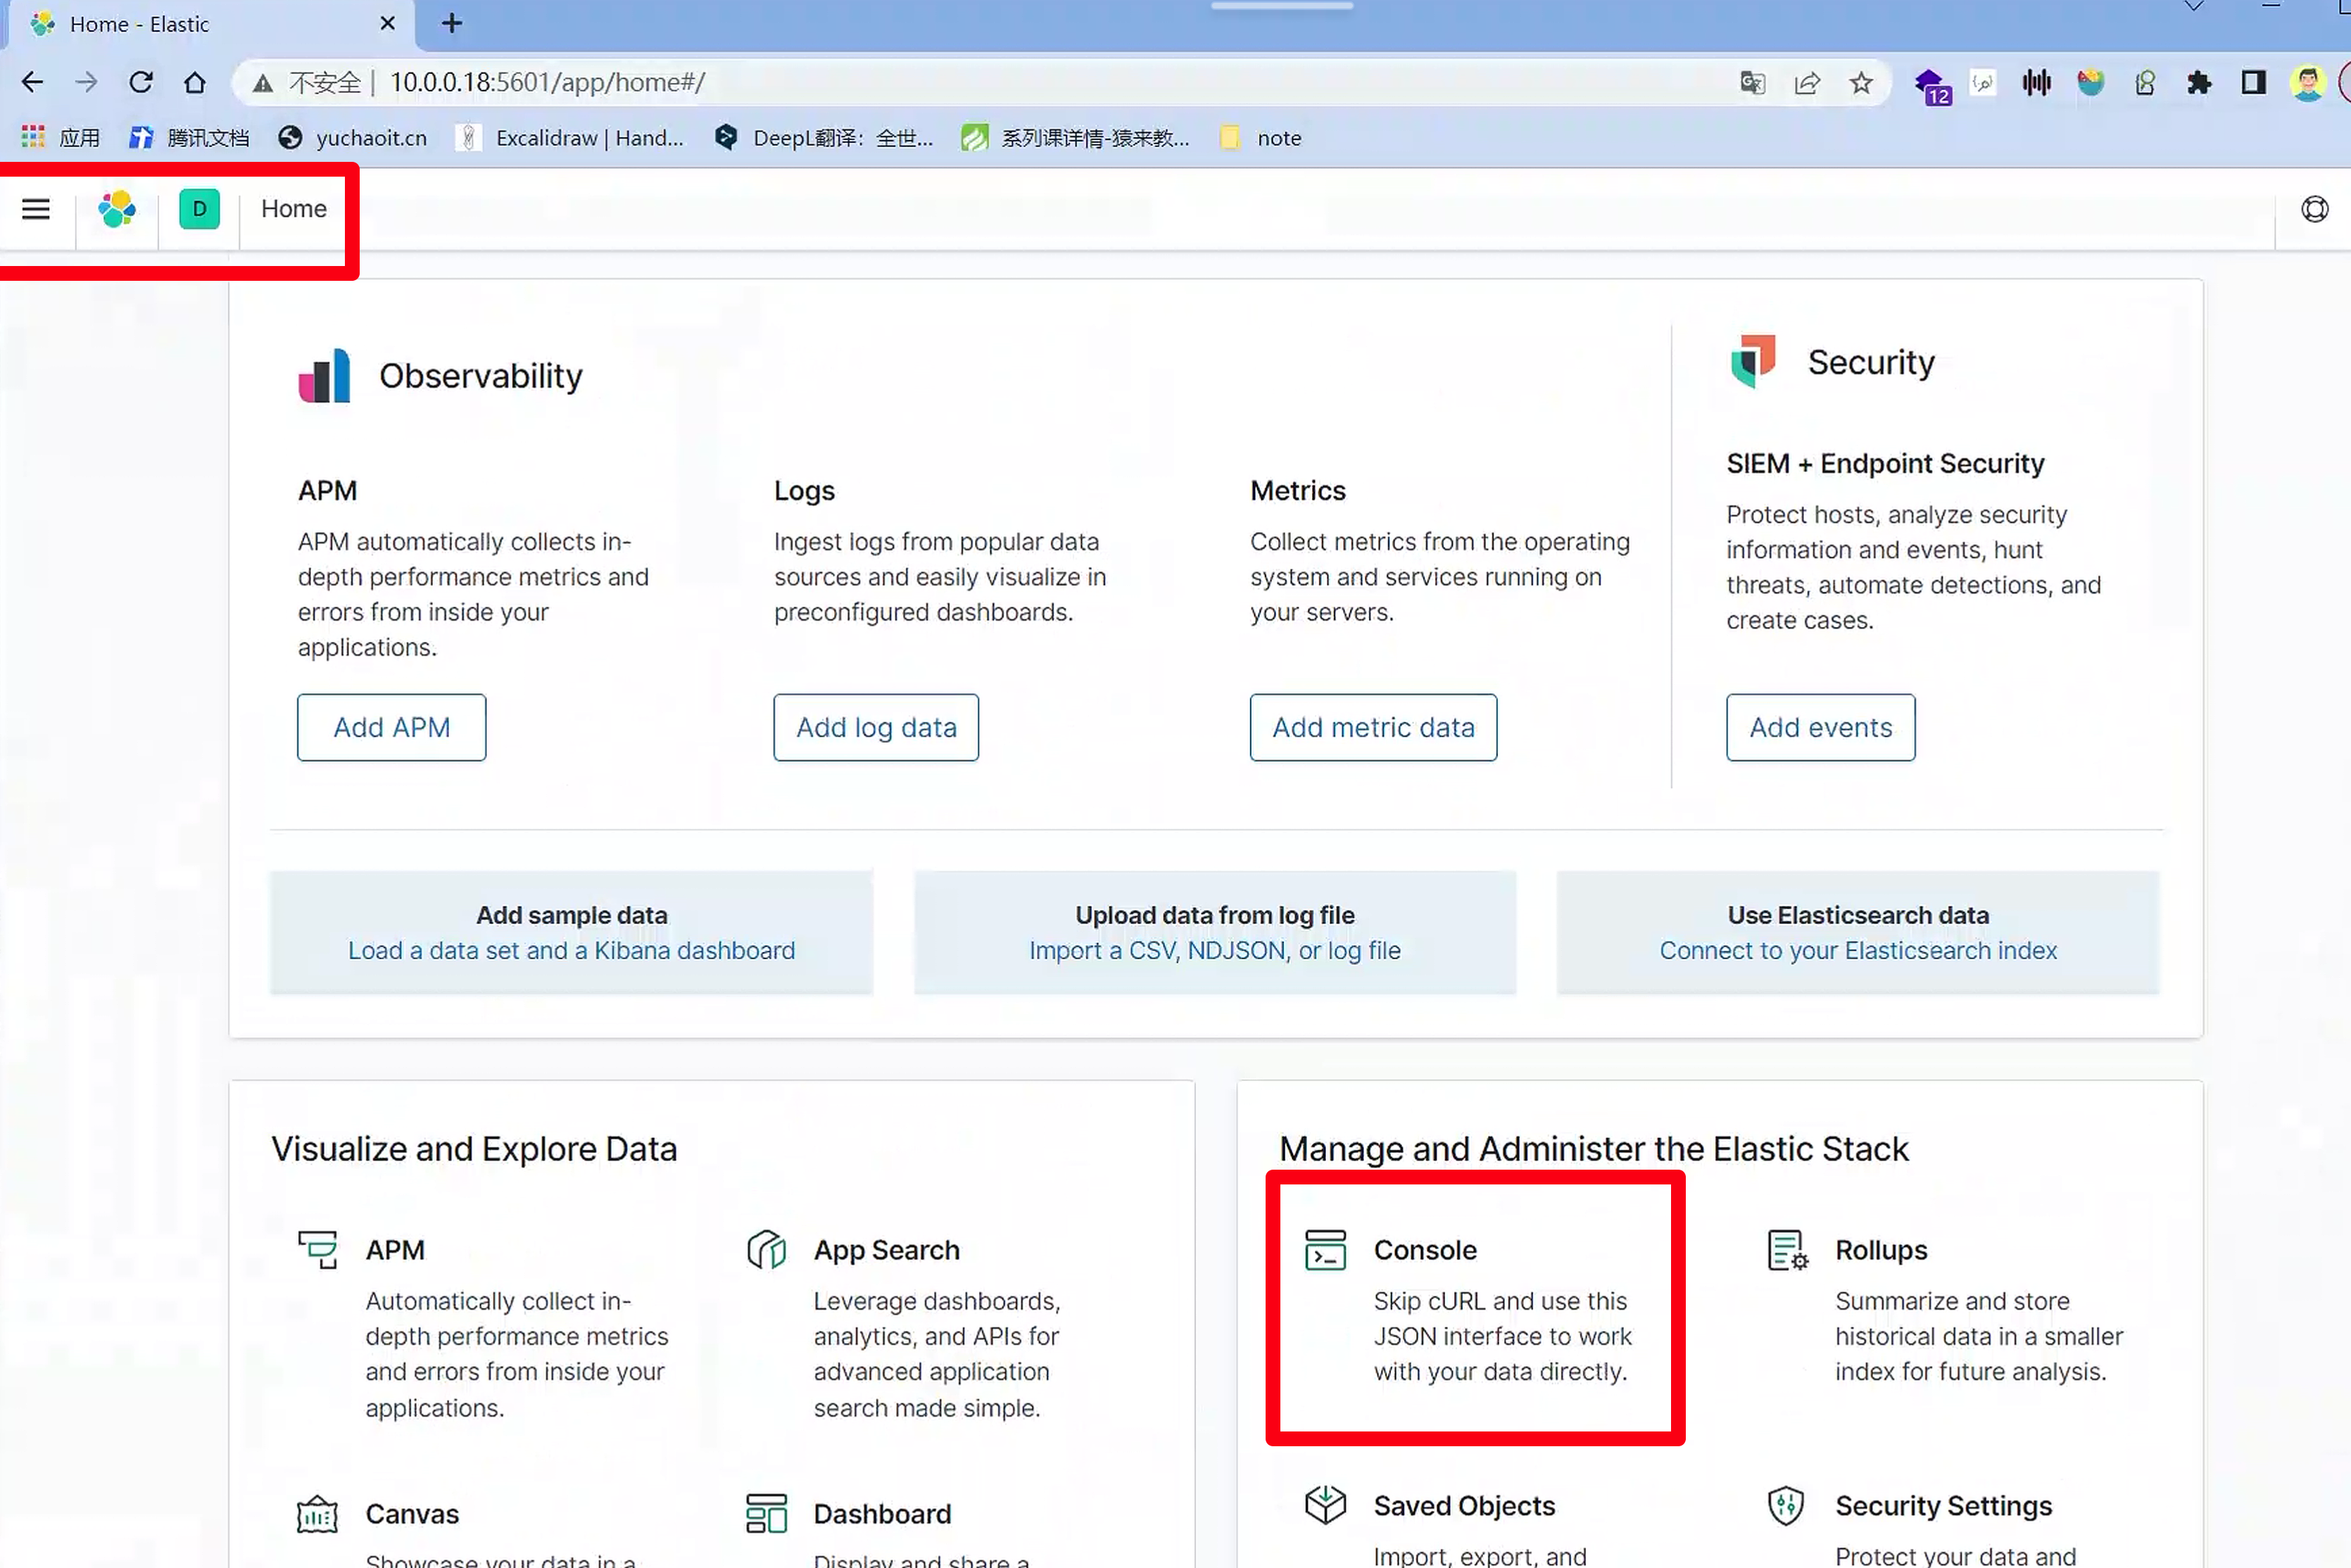Click the Rollups icon
The image size is (2351, 1568).
(x=1786, y=1250)
